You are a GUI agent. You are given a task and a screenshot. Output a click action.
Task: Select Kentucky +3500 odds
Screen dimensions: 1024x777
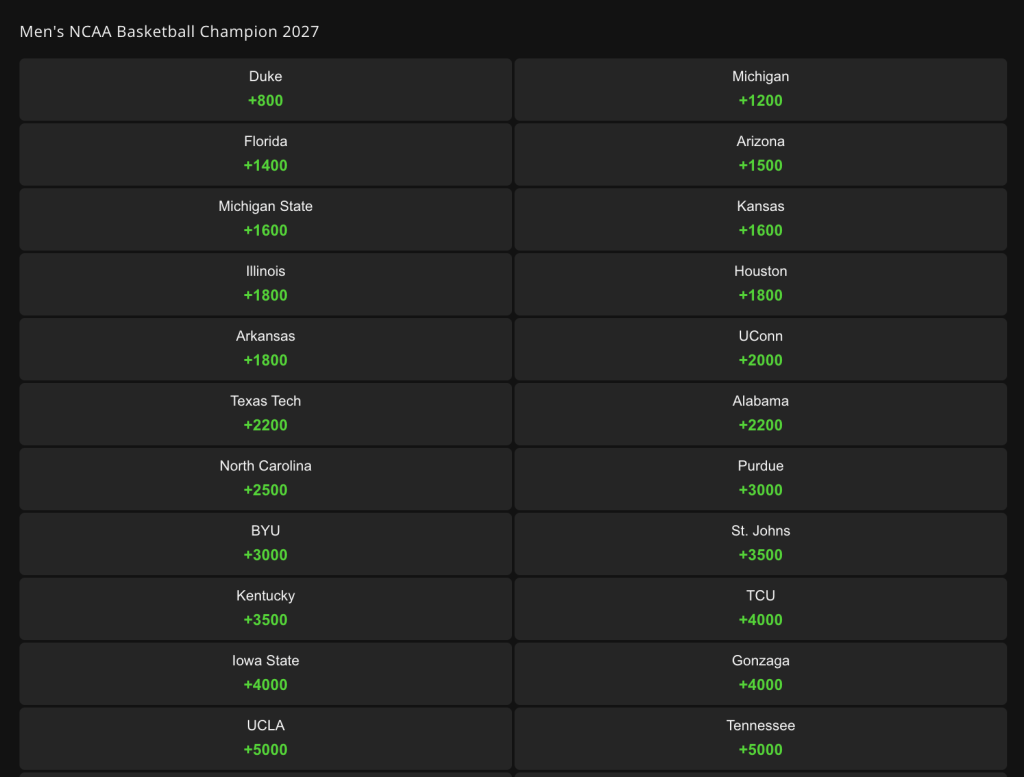point(265,609)
